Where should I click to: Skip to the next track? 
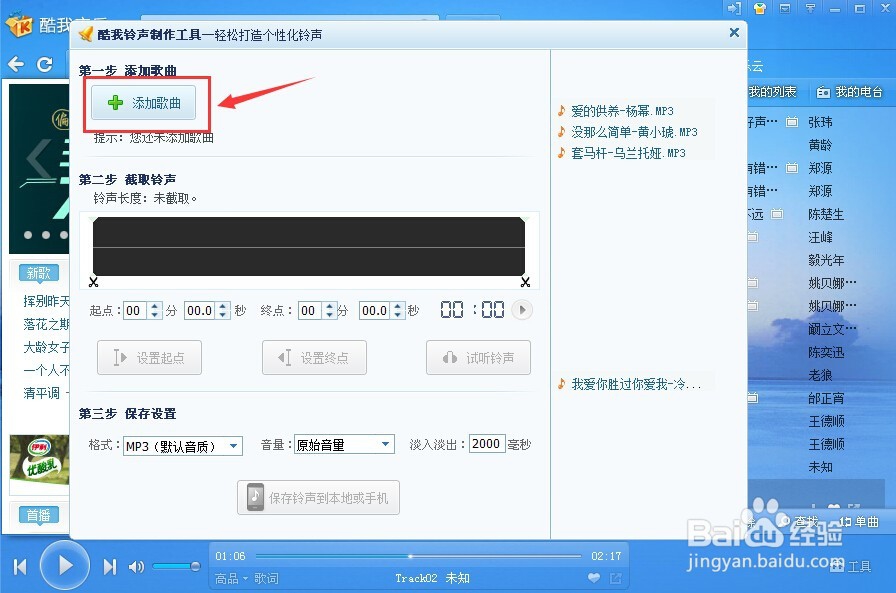[109, 564]
